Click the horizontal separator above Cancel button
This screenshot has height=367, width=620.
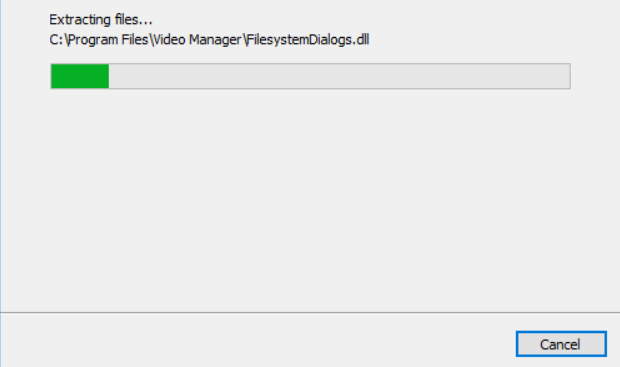[x=310, y=312]
